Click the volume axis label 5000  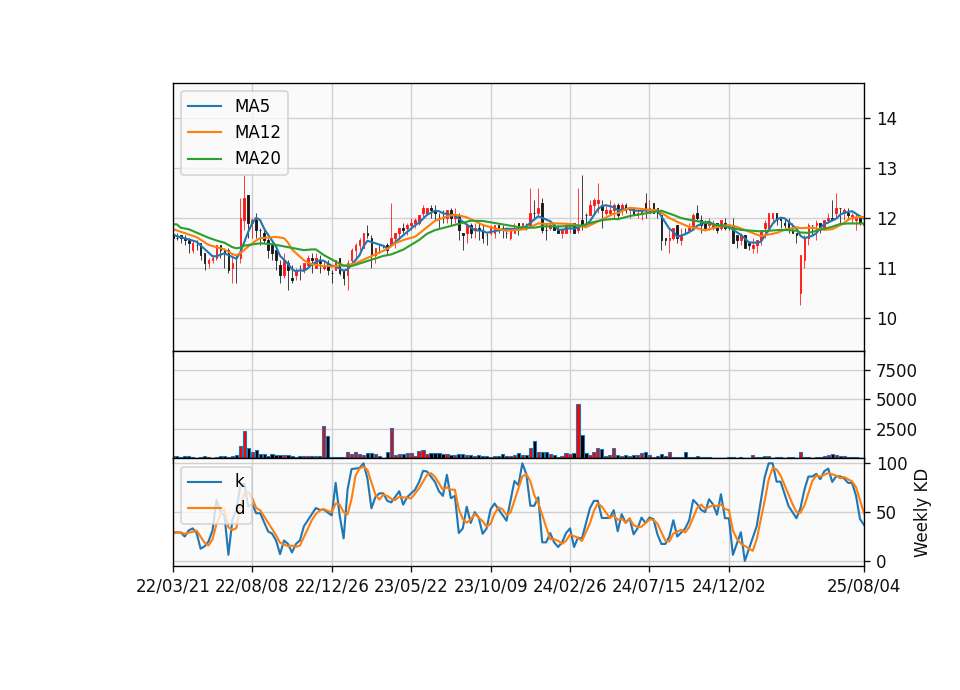coord(897,400)
